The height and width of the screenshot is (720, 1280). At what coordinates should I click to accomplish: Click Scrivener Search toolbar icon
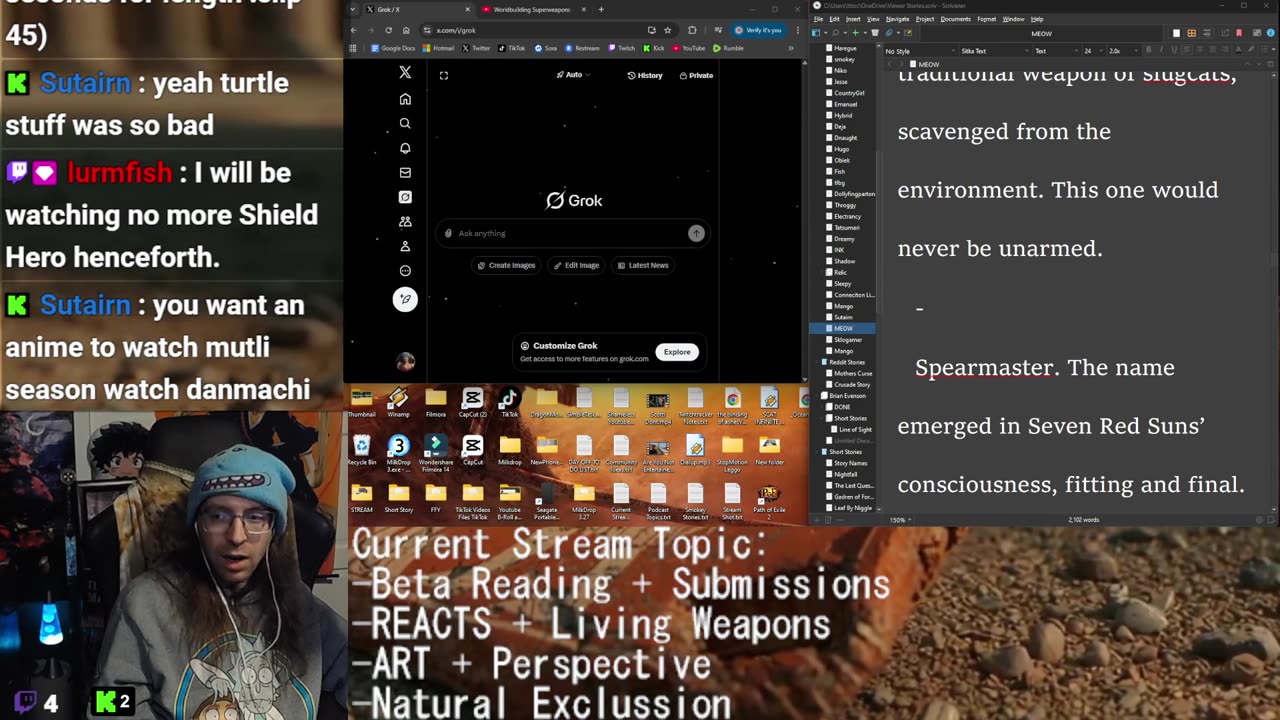coord(836,33)
